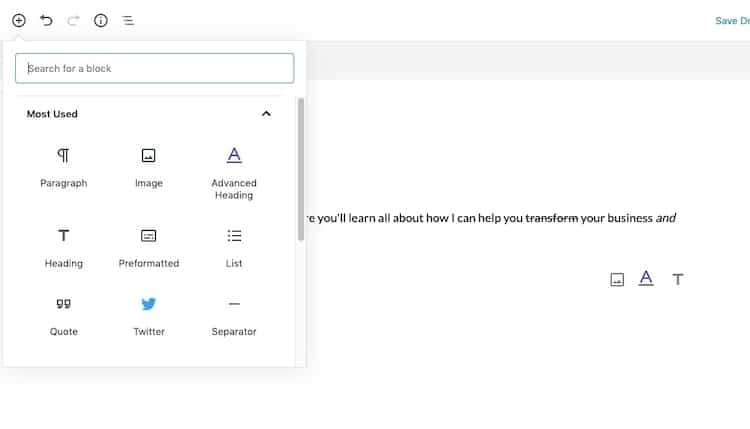Open block navigation list icon
The image size is (750, 429).
128,21
